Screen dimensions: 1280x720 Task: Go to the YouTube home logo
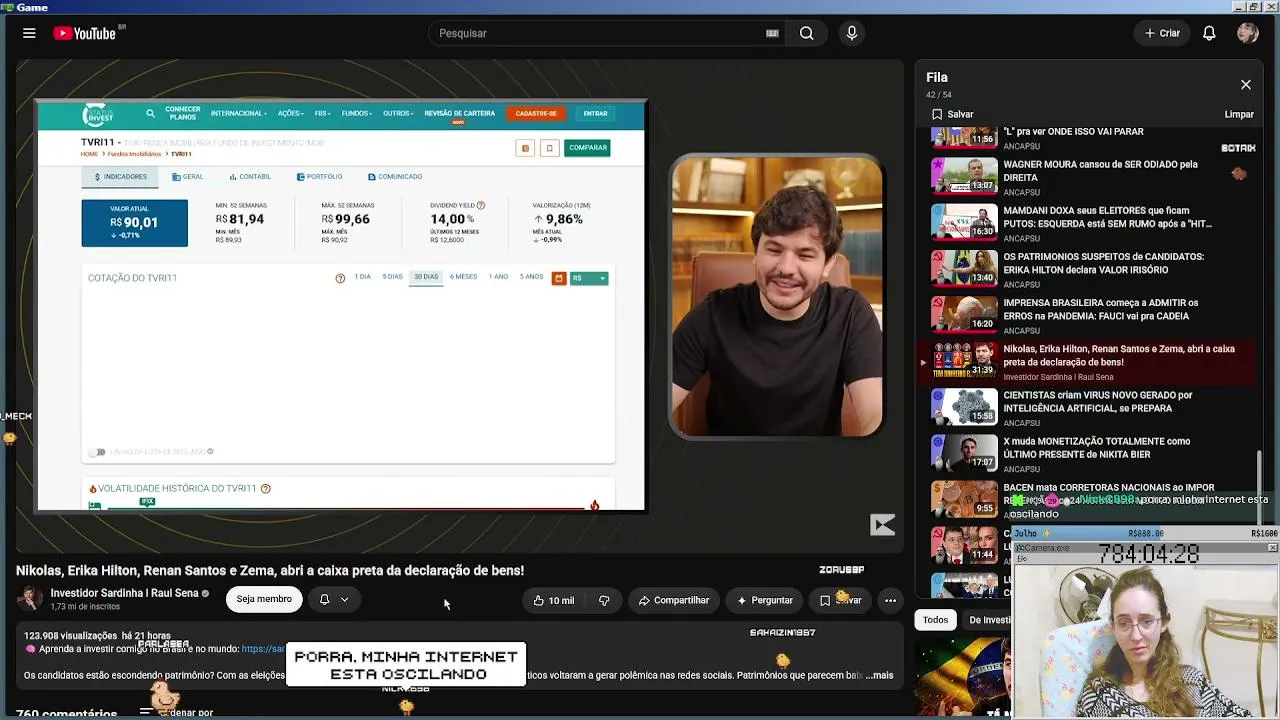[x=85, y=33]
